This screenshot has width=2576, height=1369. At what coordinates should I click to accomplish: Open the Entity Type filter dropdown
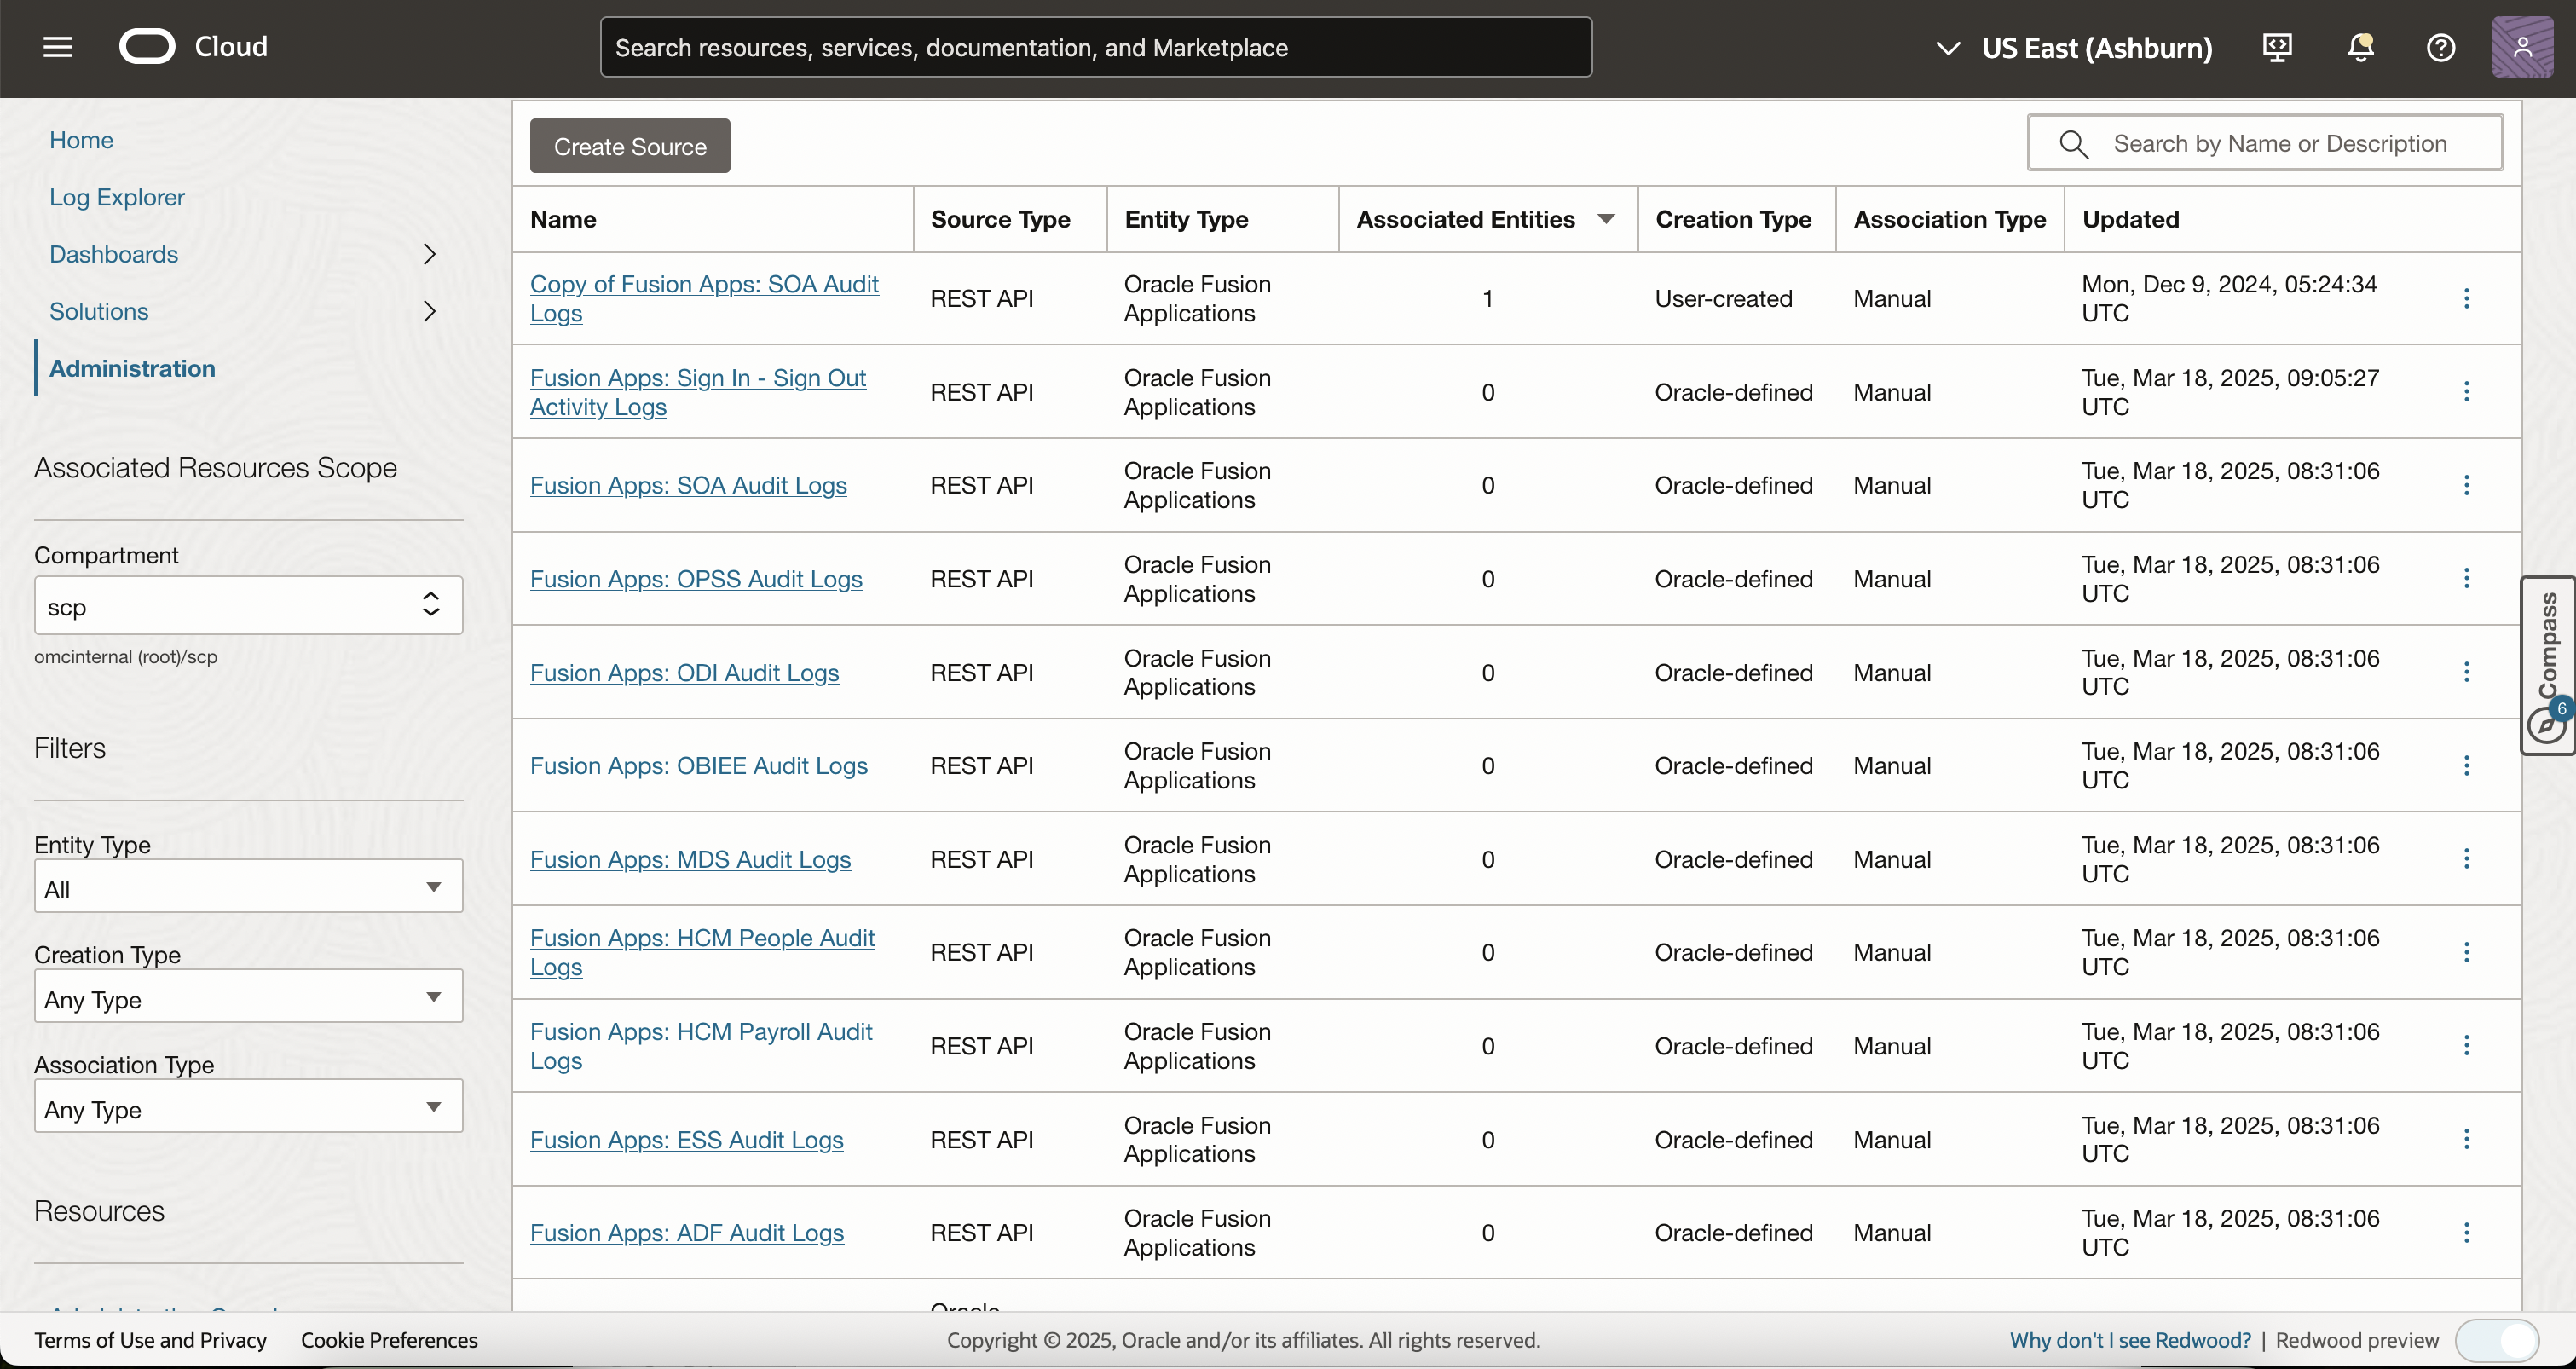coord(248,888)
